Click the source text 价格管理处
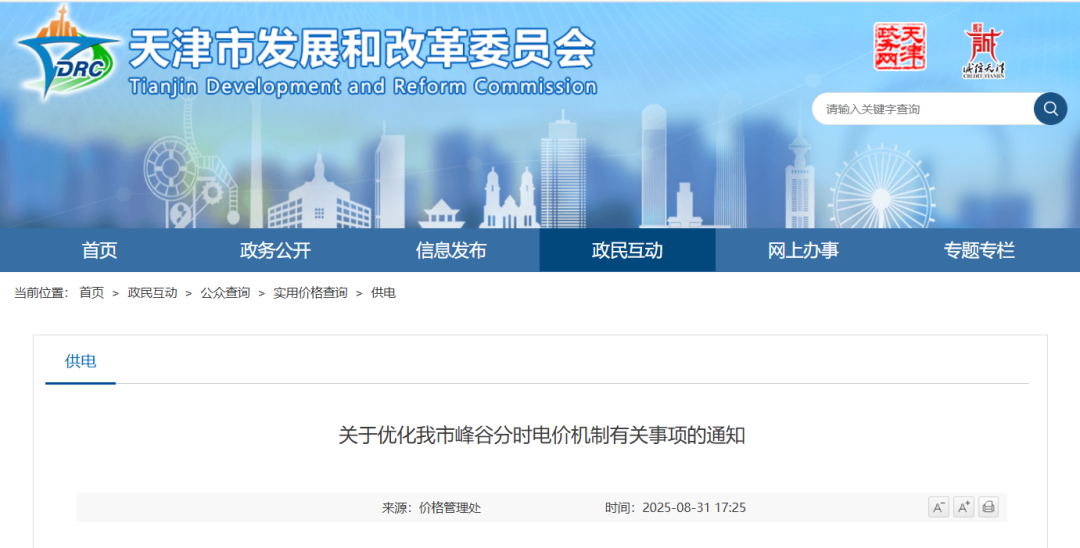Screen dimensions: 1080x548 [x=450, y=508]
